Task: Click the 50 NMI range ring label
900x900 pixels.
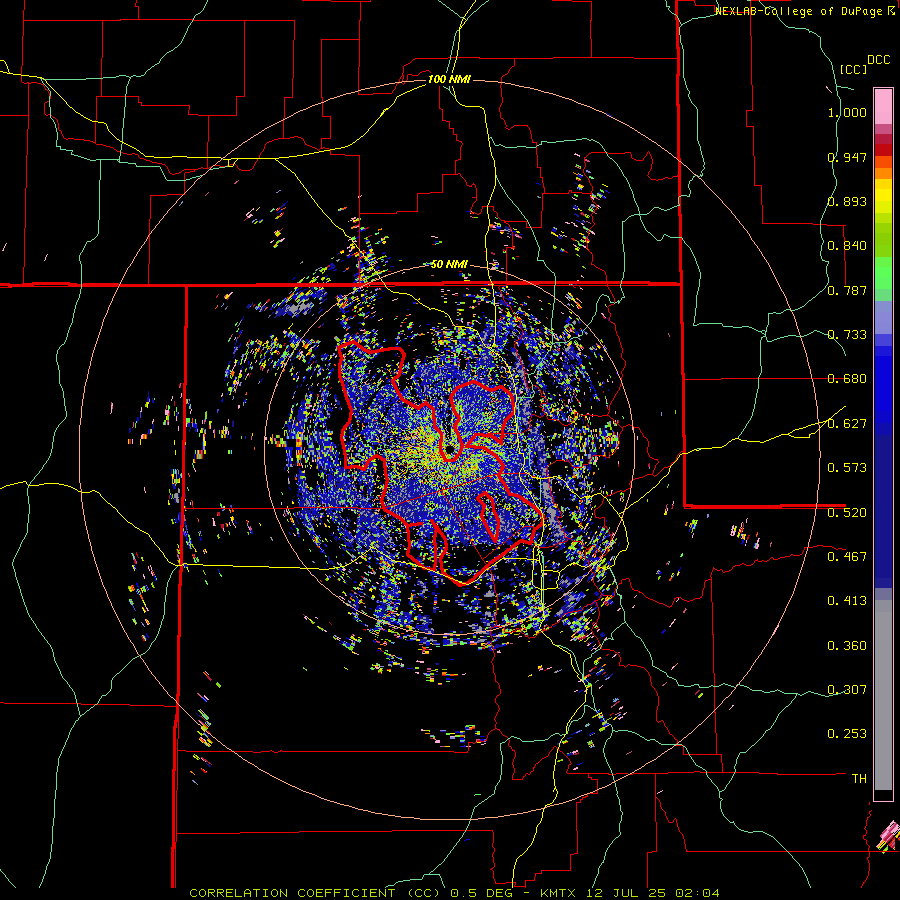Action: 449,265
